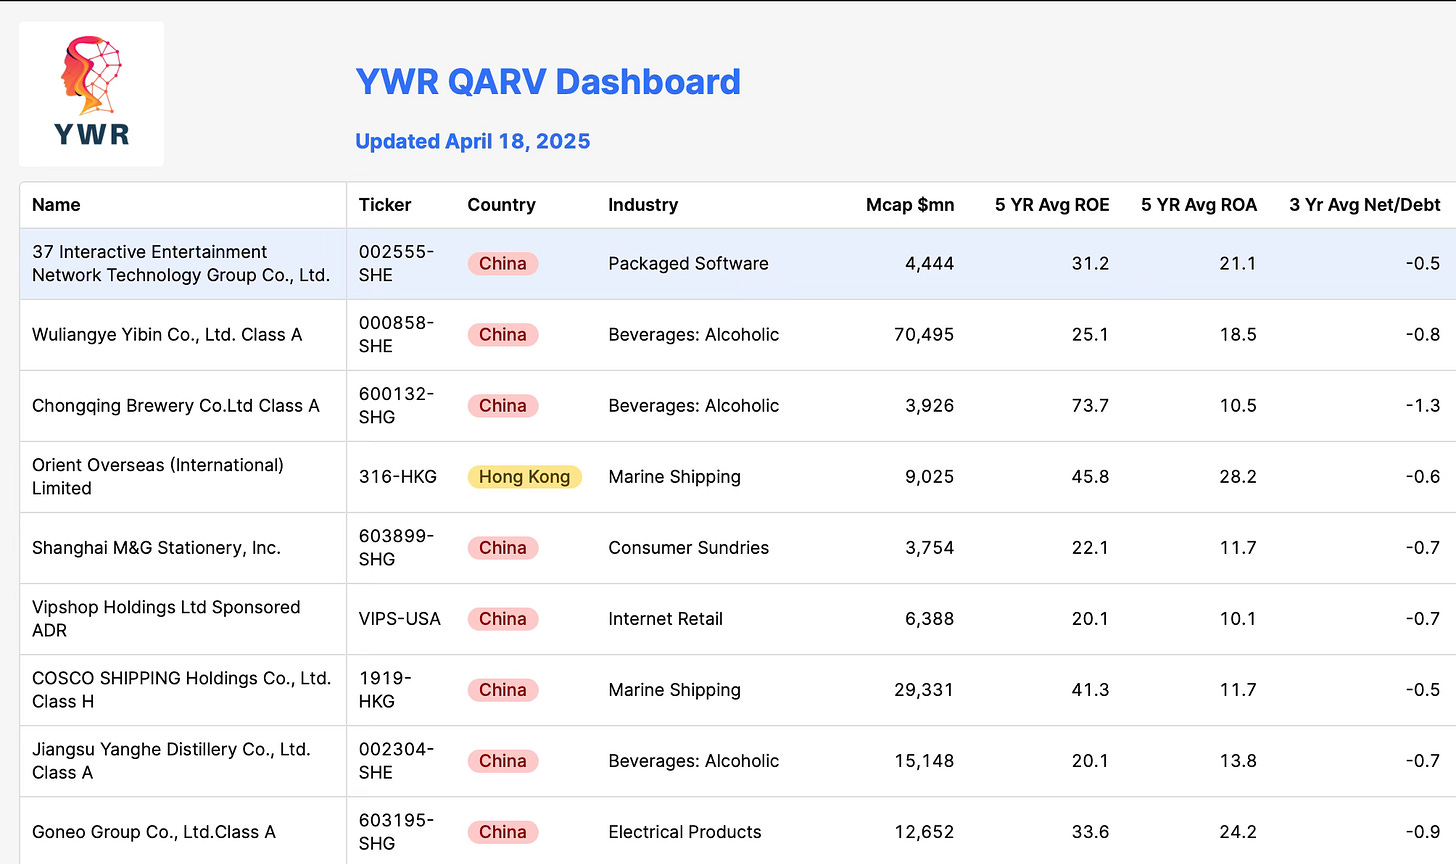
Task: Sort by the 5 YR Avg ROE header
Action: point(1052,205)
